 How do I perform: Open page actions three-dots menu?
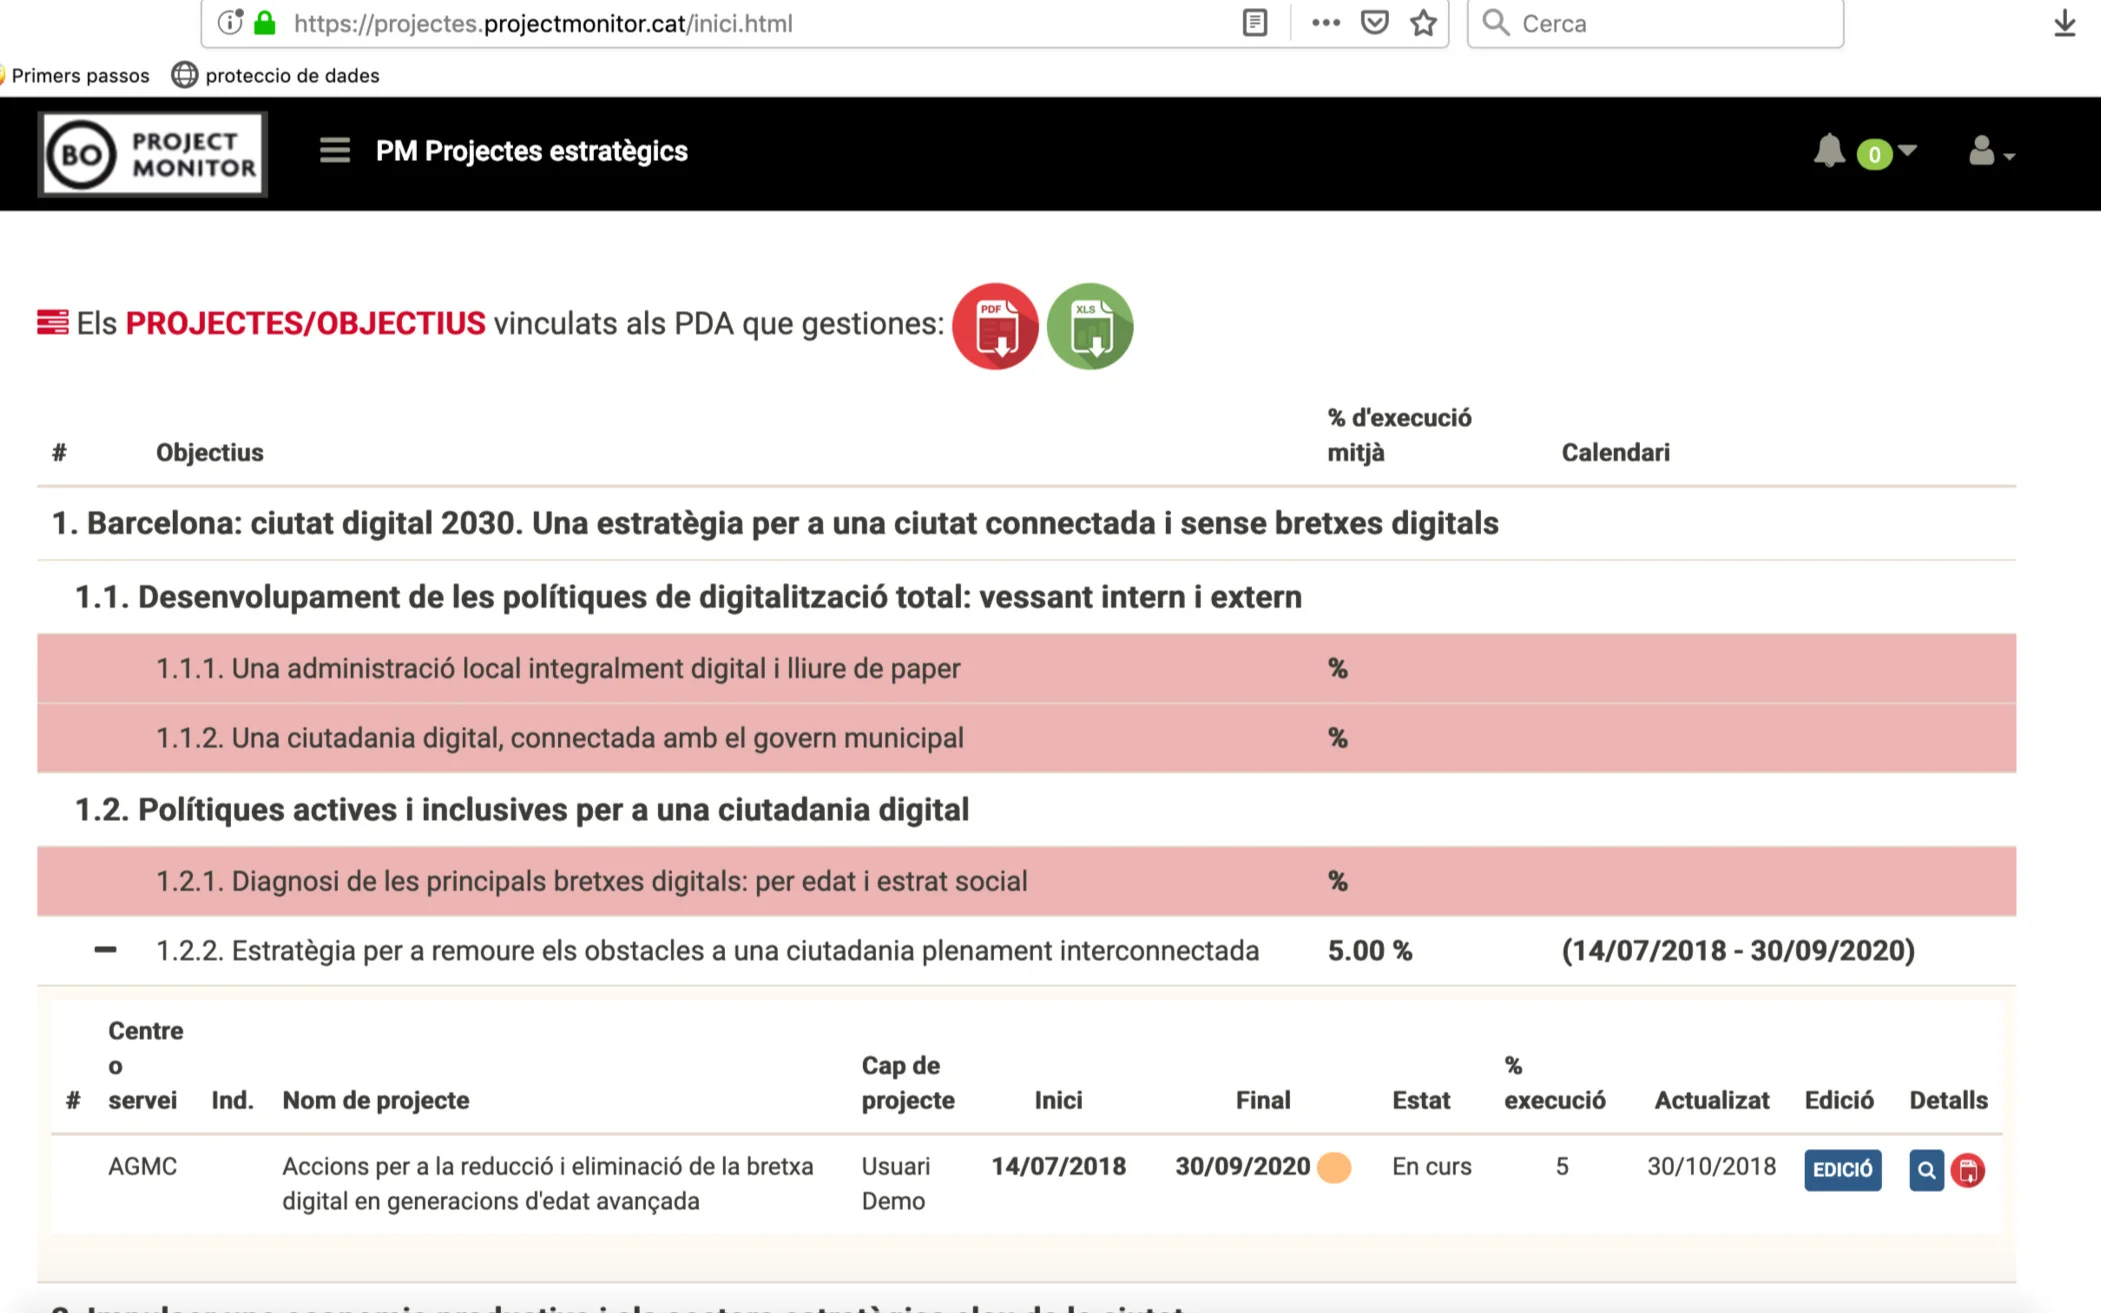point(1325,23)
